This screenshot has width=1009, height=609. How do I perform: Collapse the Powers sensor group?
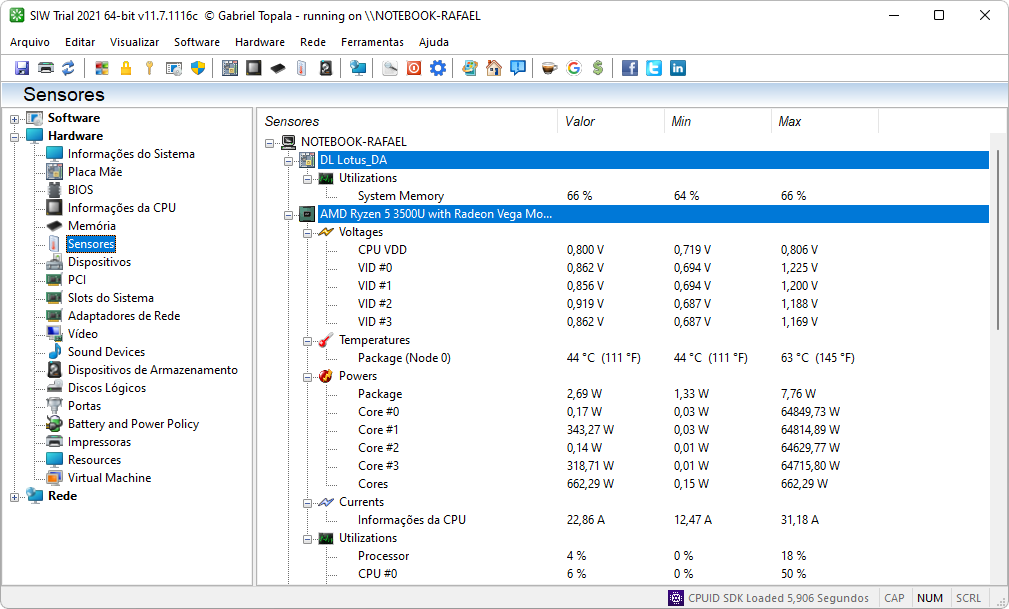point(308,376)
